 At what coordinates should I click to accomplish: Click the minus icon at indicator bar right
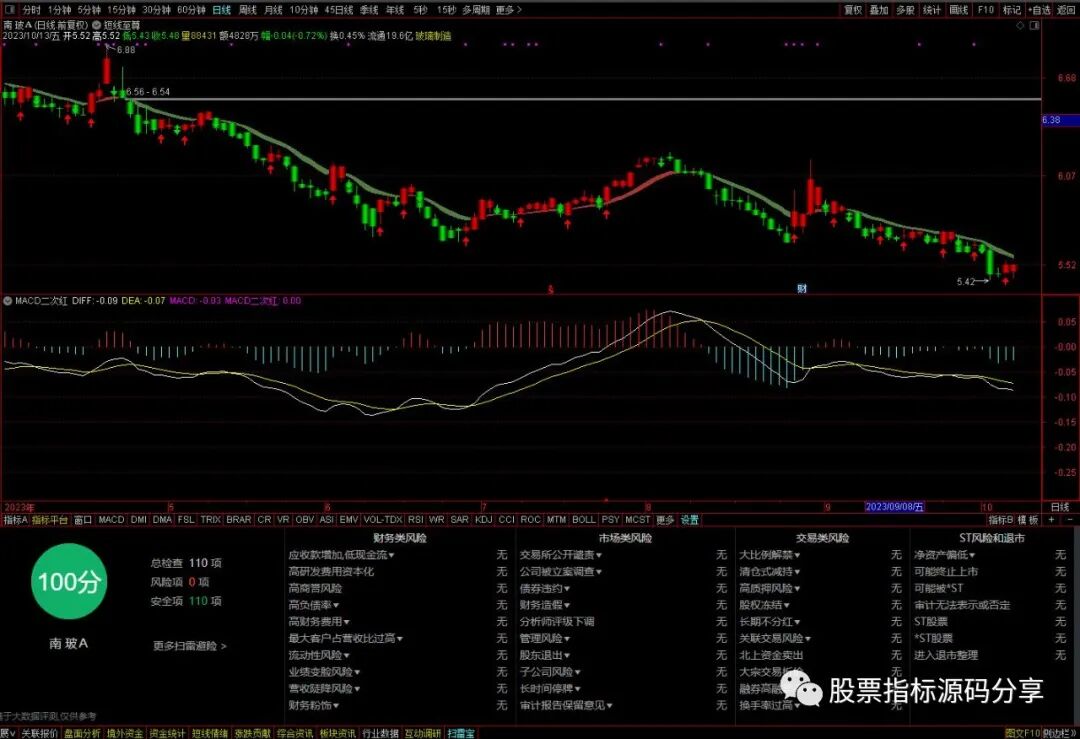click(x=1070, y=519)
